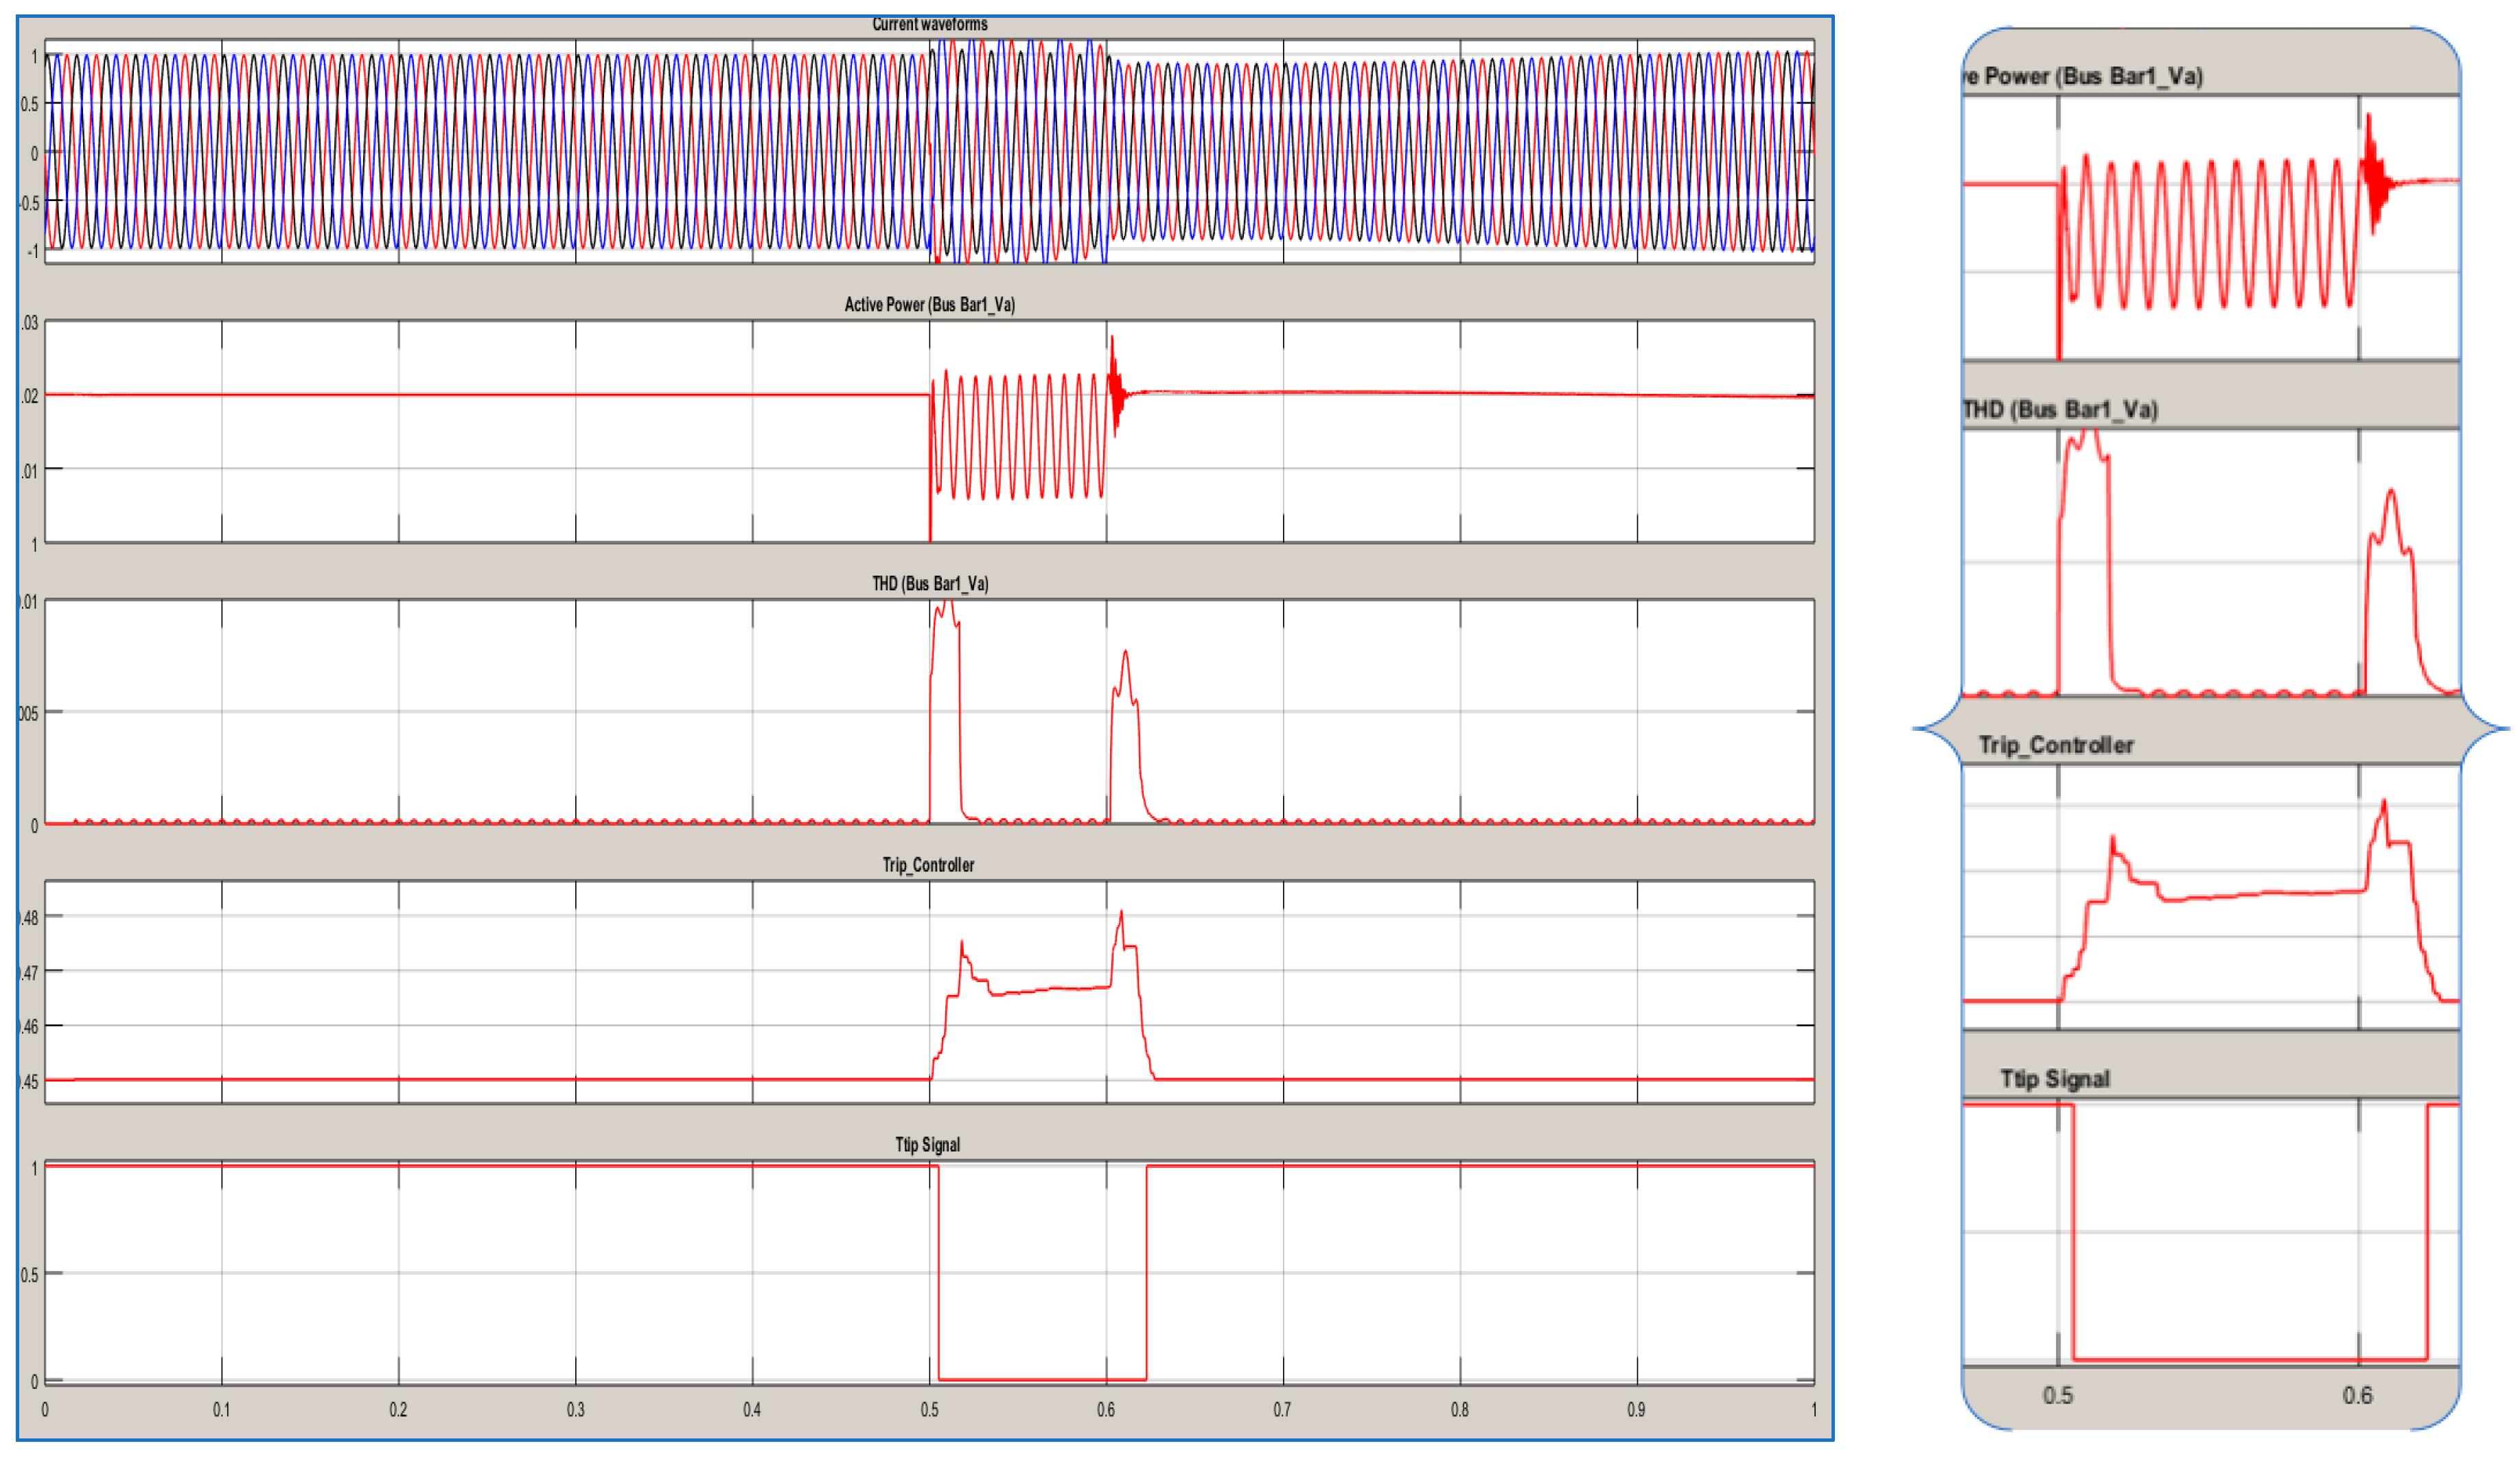Click the 0.3 tick label on main time axis

pyautogui.click(x=575, y=1409)
